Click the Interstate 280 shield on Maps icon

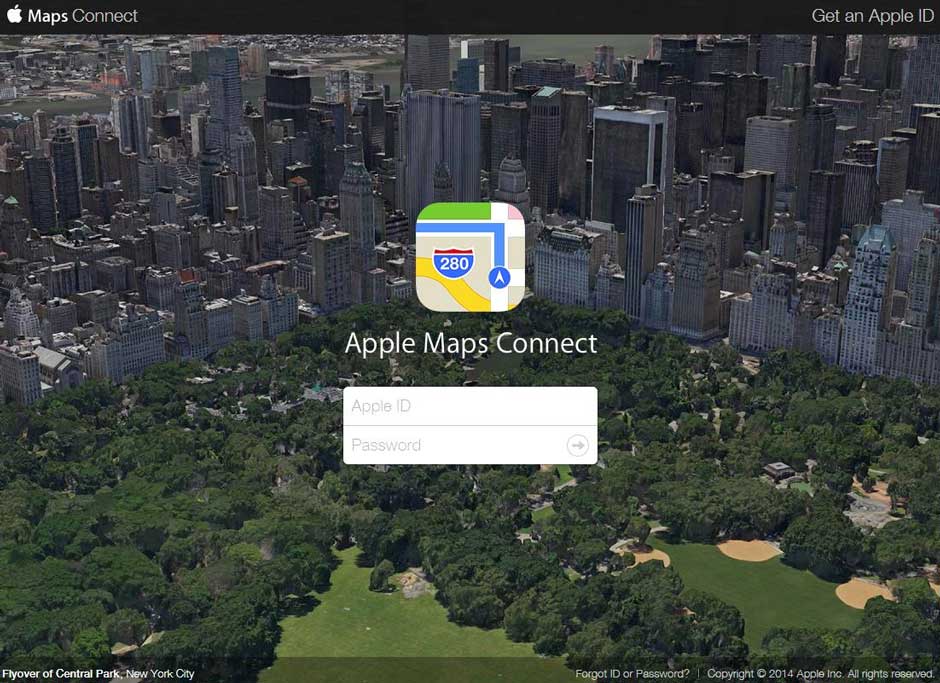454,264
